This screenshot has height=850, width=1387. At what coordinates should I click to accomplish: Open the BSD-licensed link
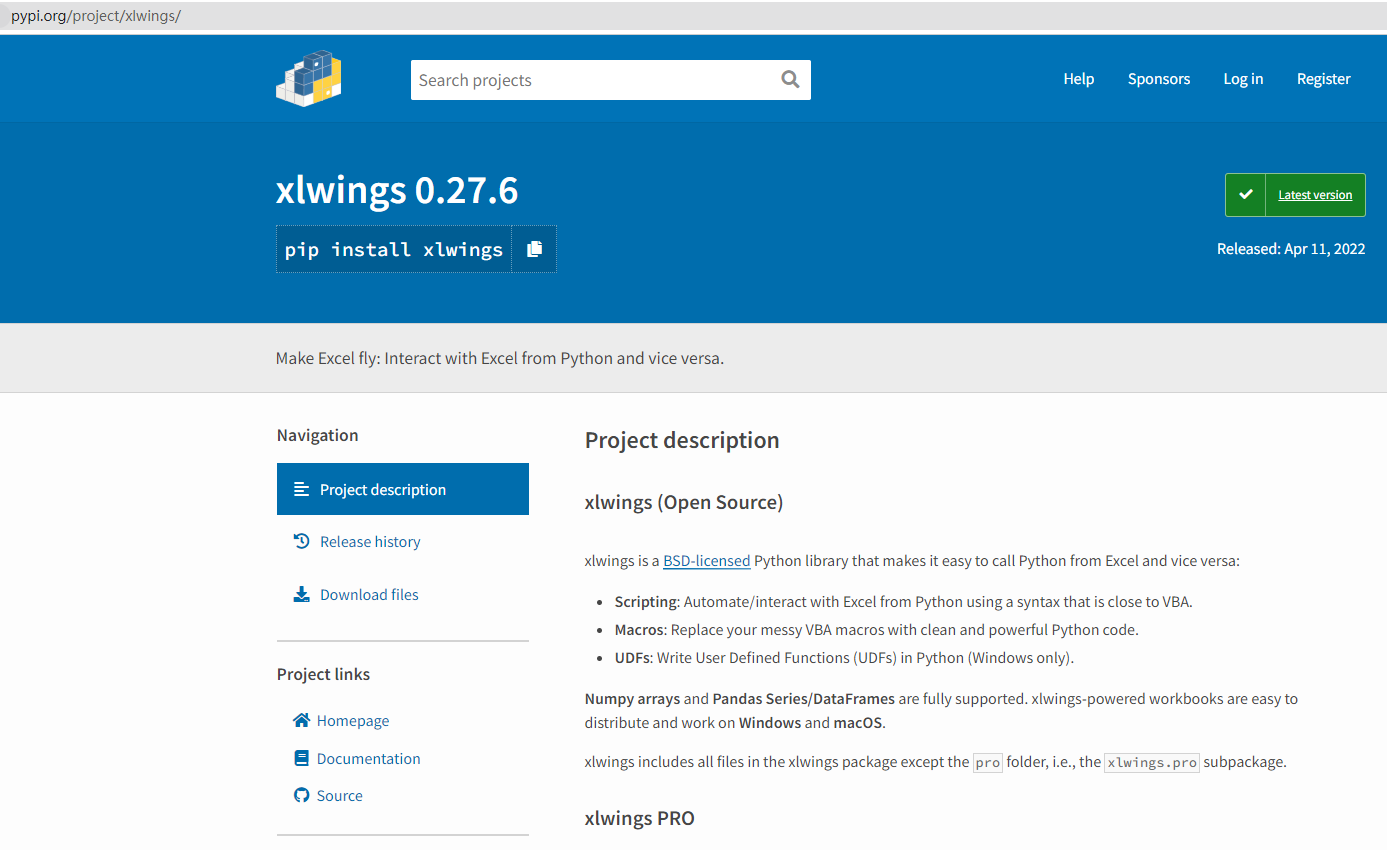706,560
